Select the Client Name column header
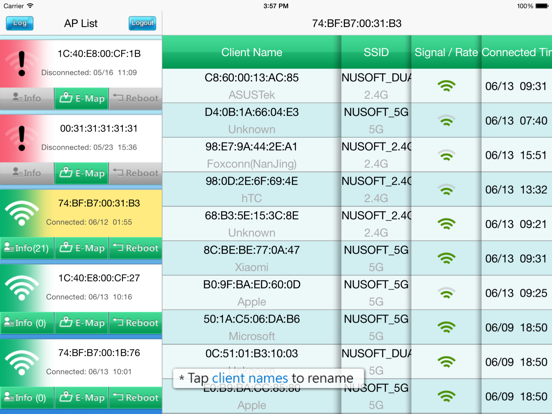552x414 pixels. click(252, 52)
